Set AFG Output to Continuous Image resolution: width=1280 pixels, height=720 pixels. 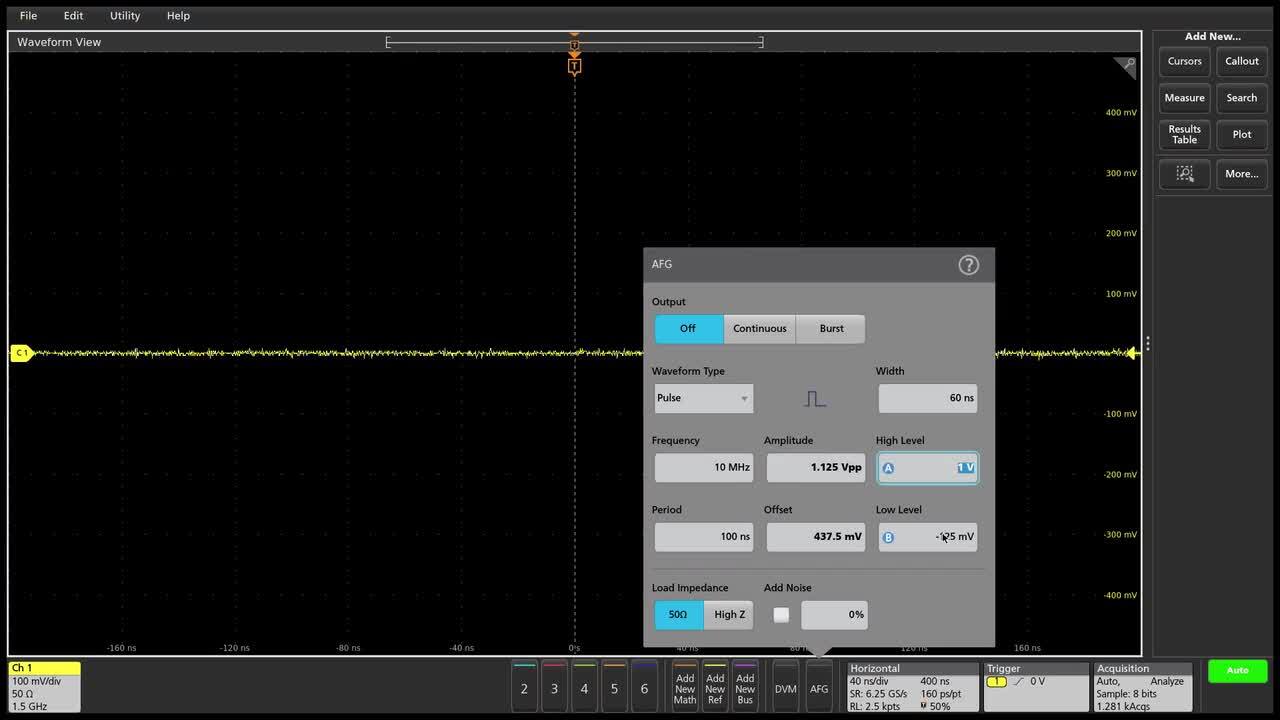pos(759,328)
